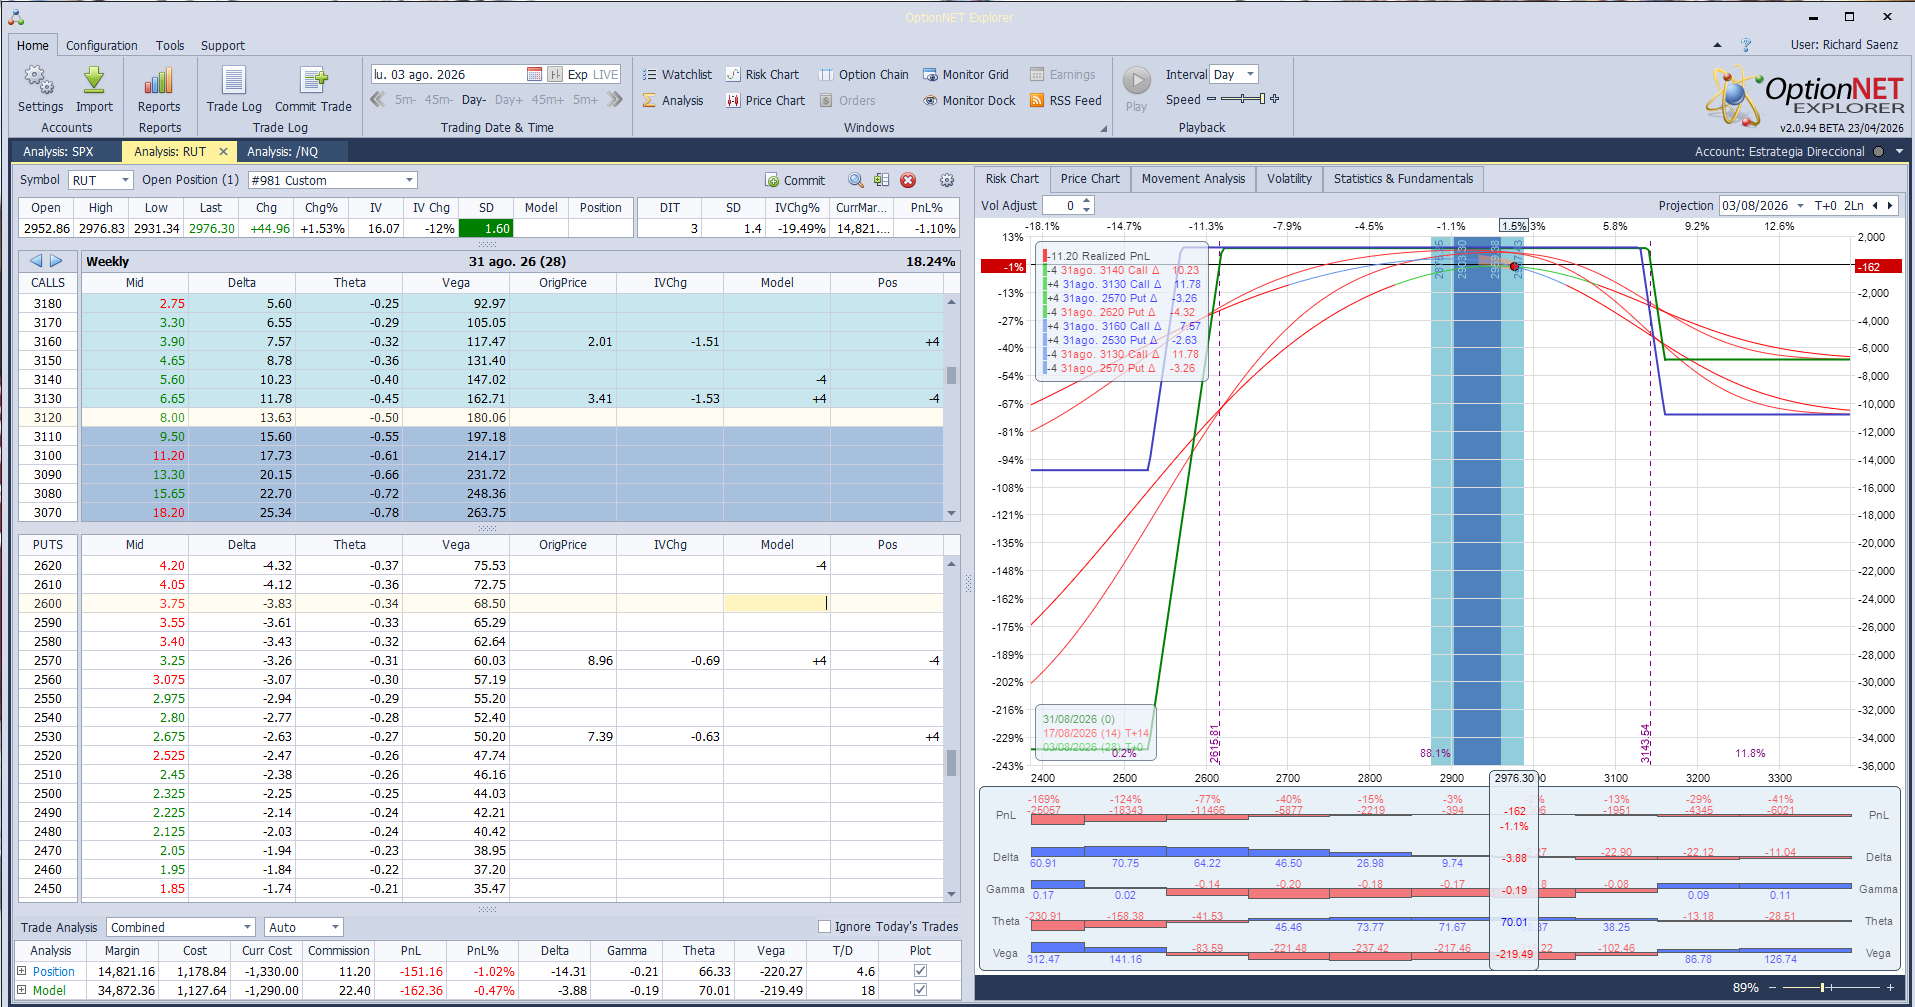Expand the Model row in Trade Analysis
Image resolution: width=1915 pixels, height=1007 pixels.
pos(22,990)
